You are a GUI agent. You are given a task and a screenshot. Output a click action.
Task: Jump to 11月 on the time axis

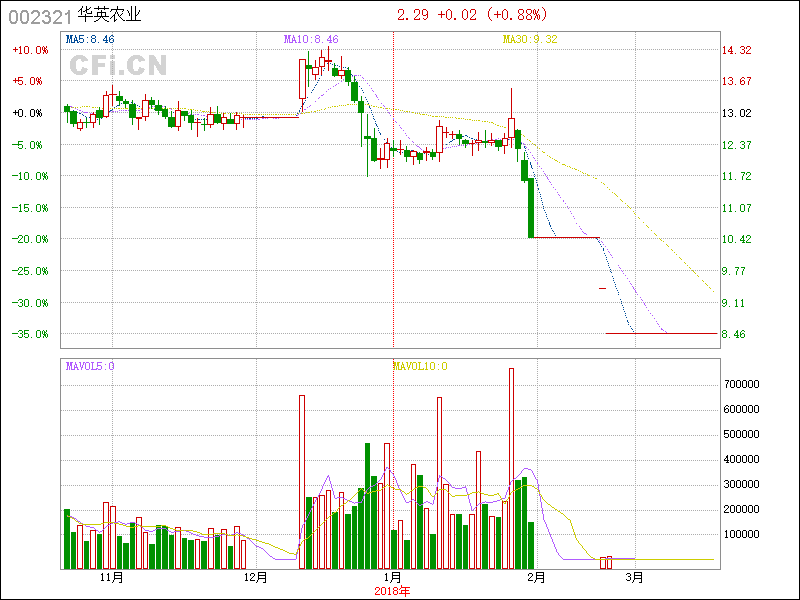coord(111,578)
